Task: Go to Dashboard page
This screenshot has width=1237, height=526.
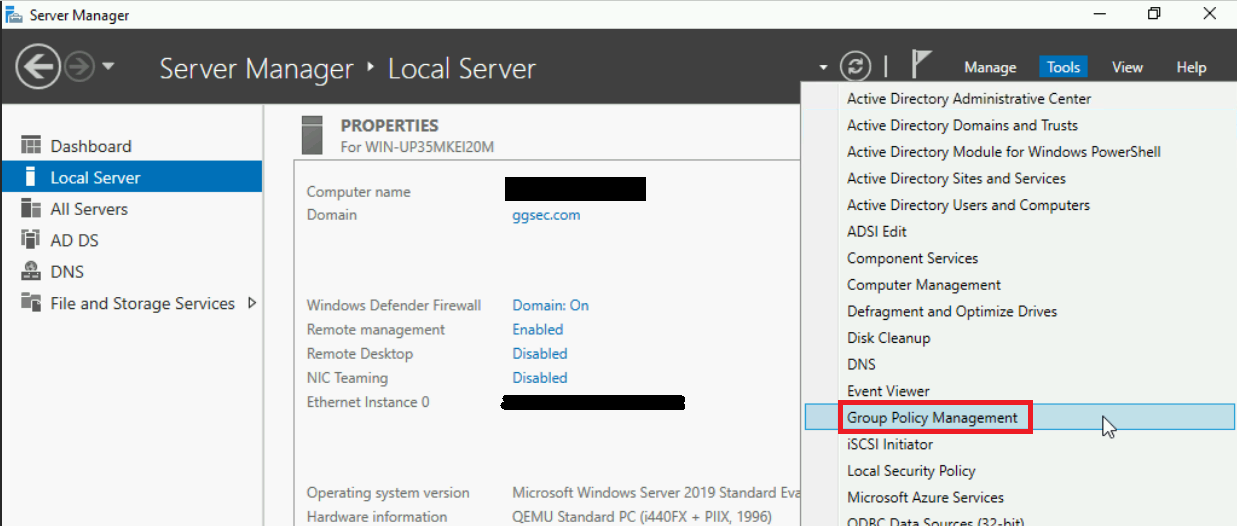Action: (91, 146)
